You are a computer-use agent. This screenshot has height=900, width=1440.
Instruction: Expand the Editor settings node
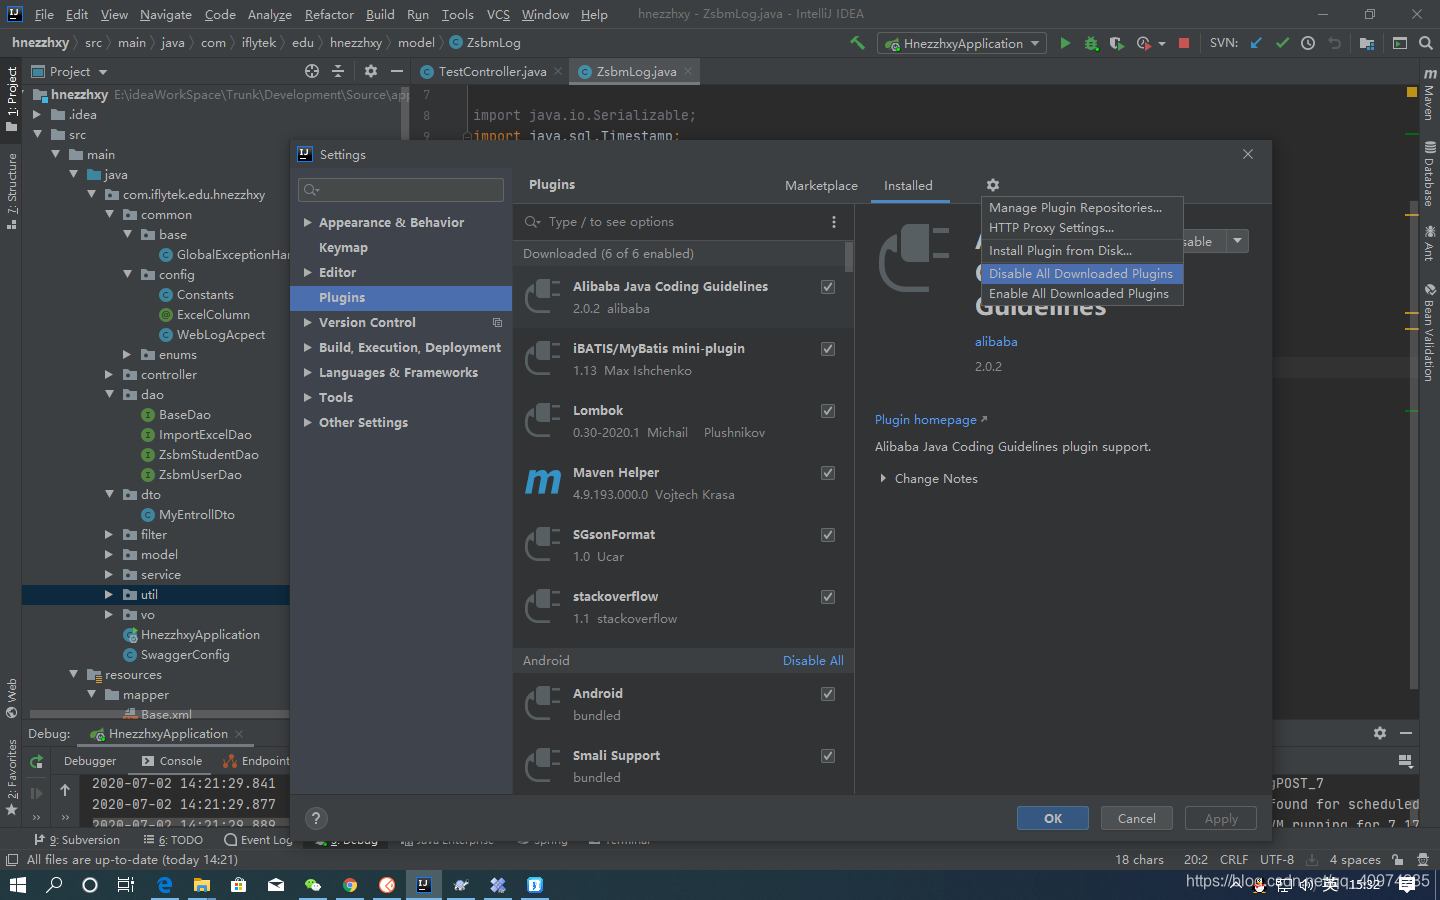point(308,272)
